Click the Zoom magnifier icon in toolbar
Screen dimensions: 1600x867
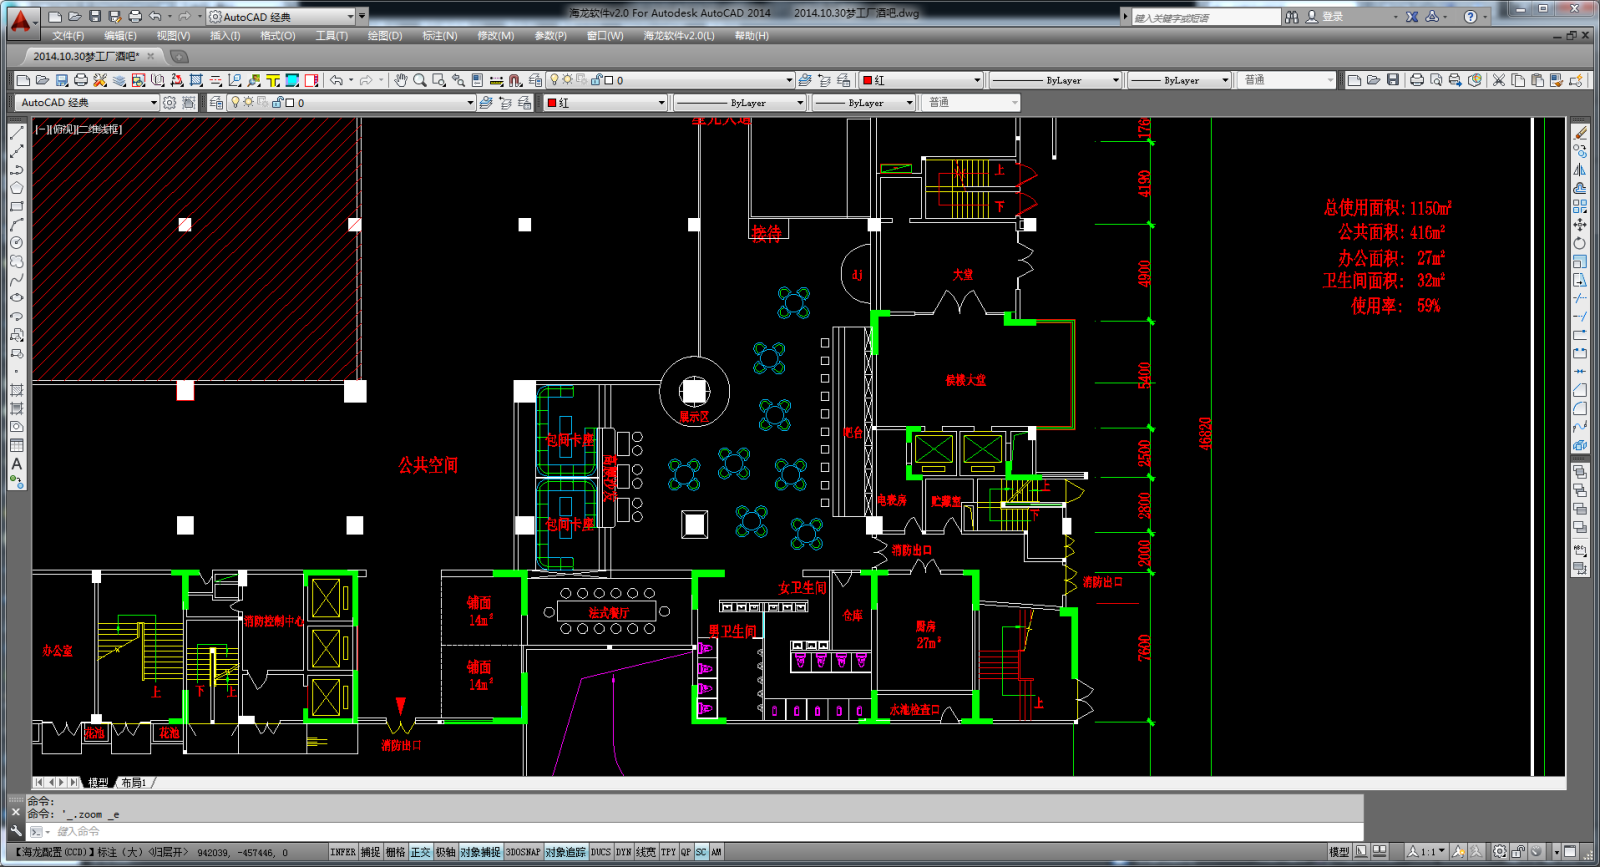tap(419, 80)
